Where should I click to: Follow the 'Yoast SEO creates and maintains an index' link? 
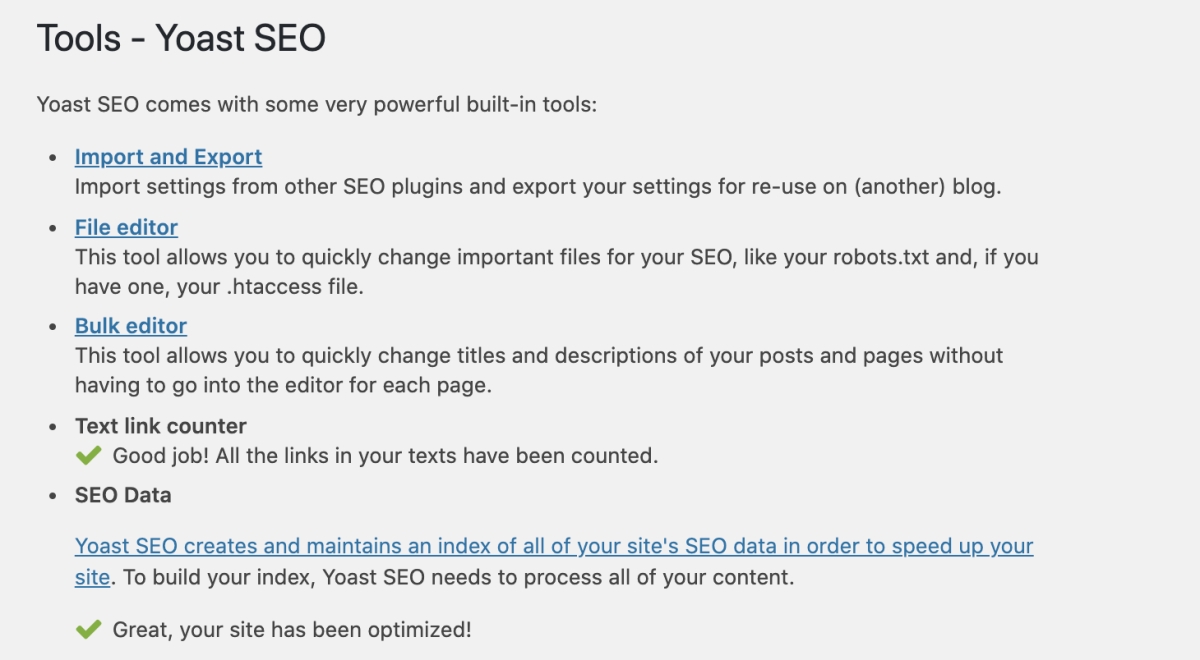point(554,547)
